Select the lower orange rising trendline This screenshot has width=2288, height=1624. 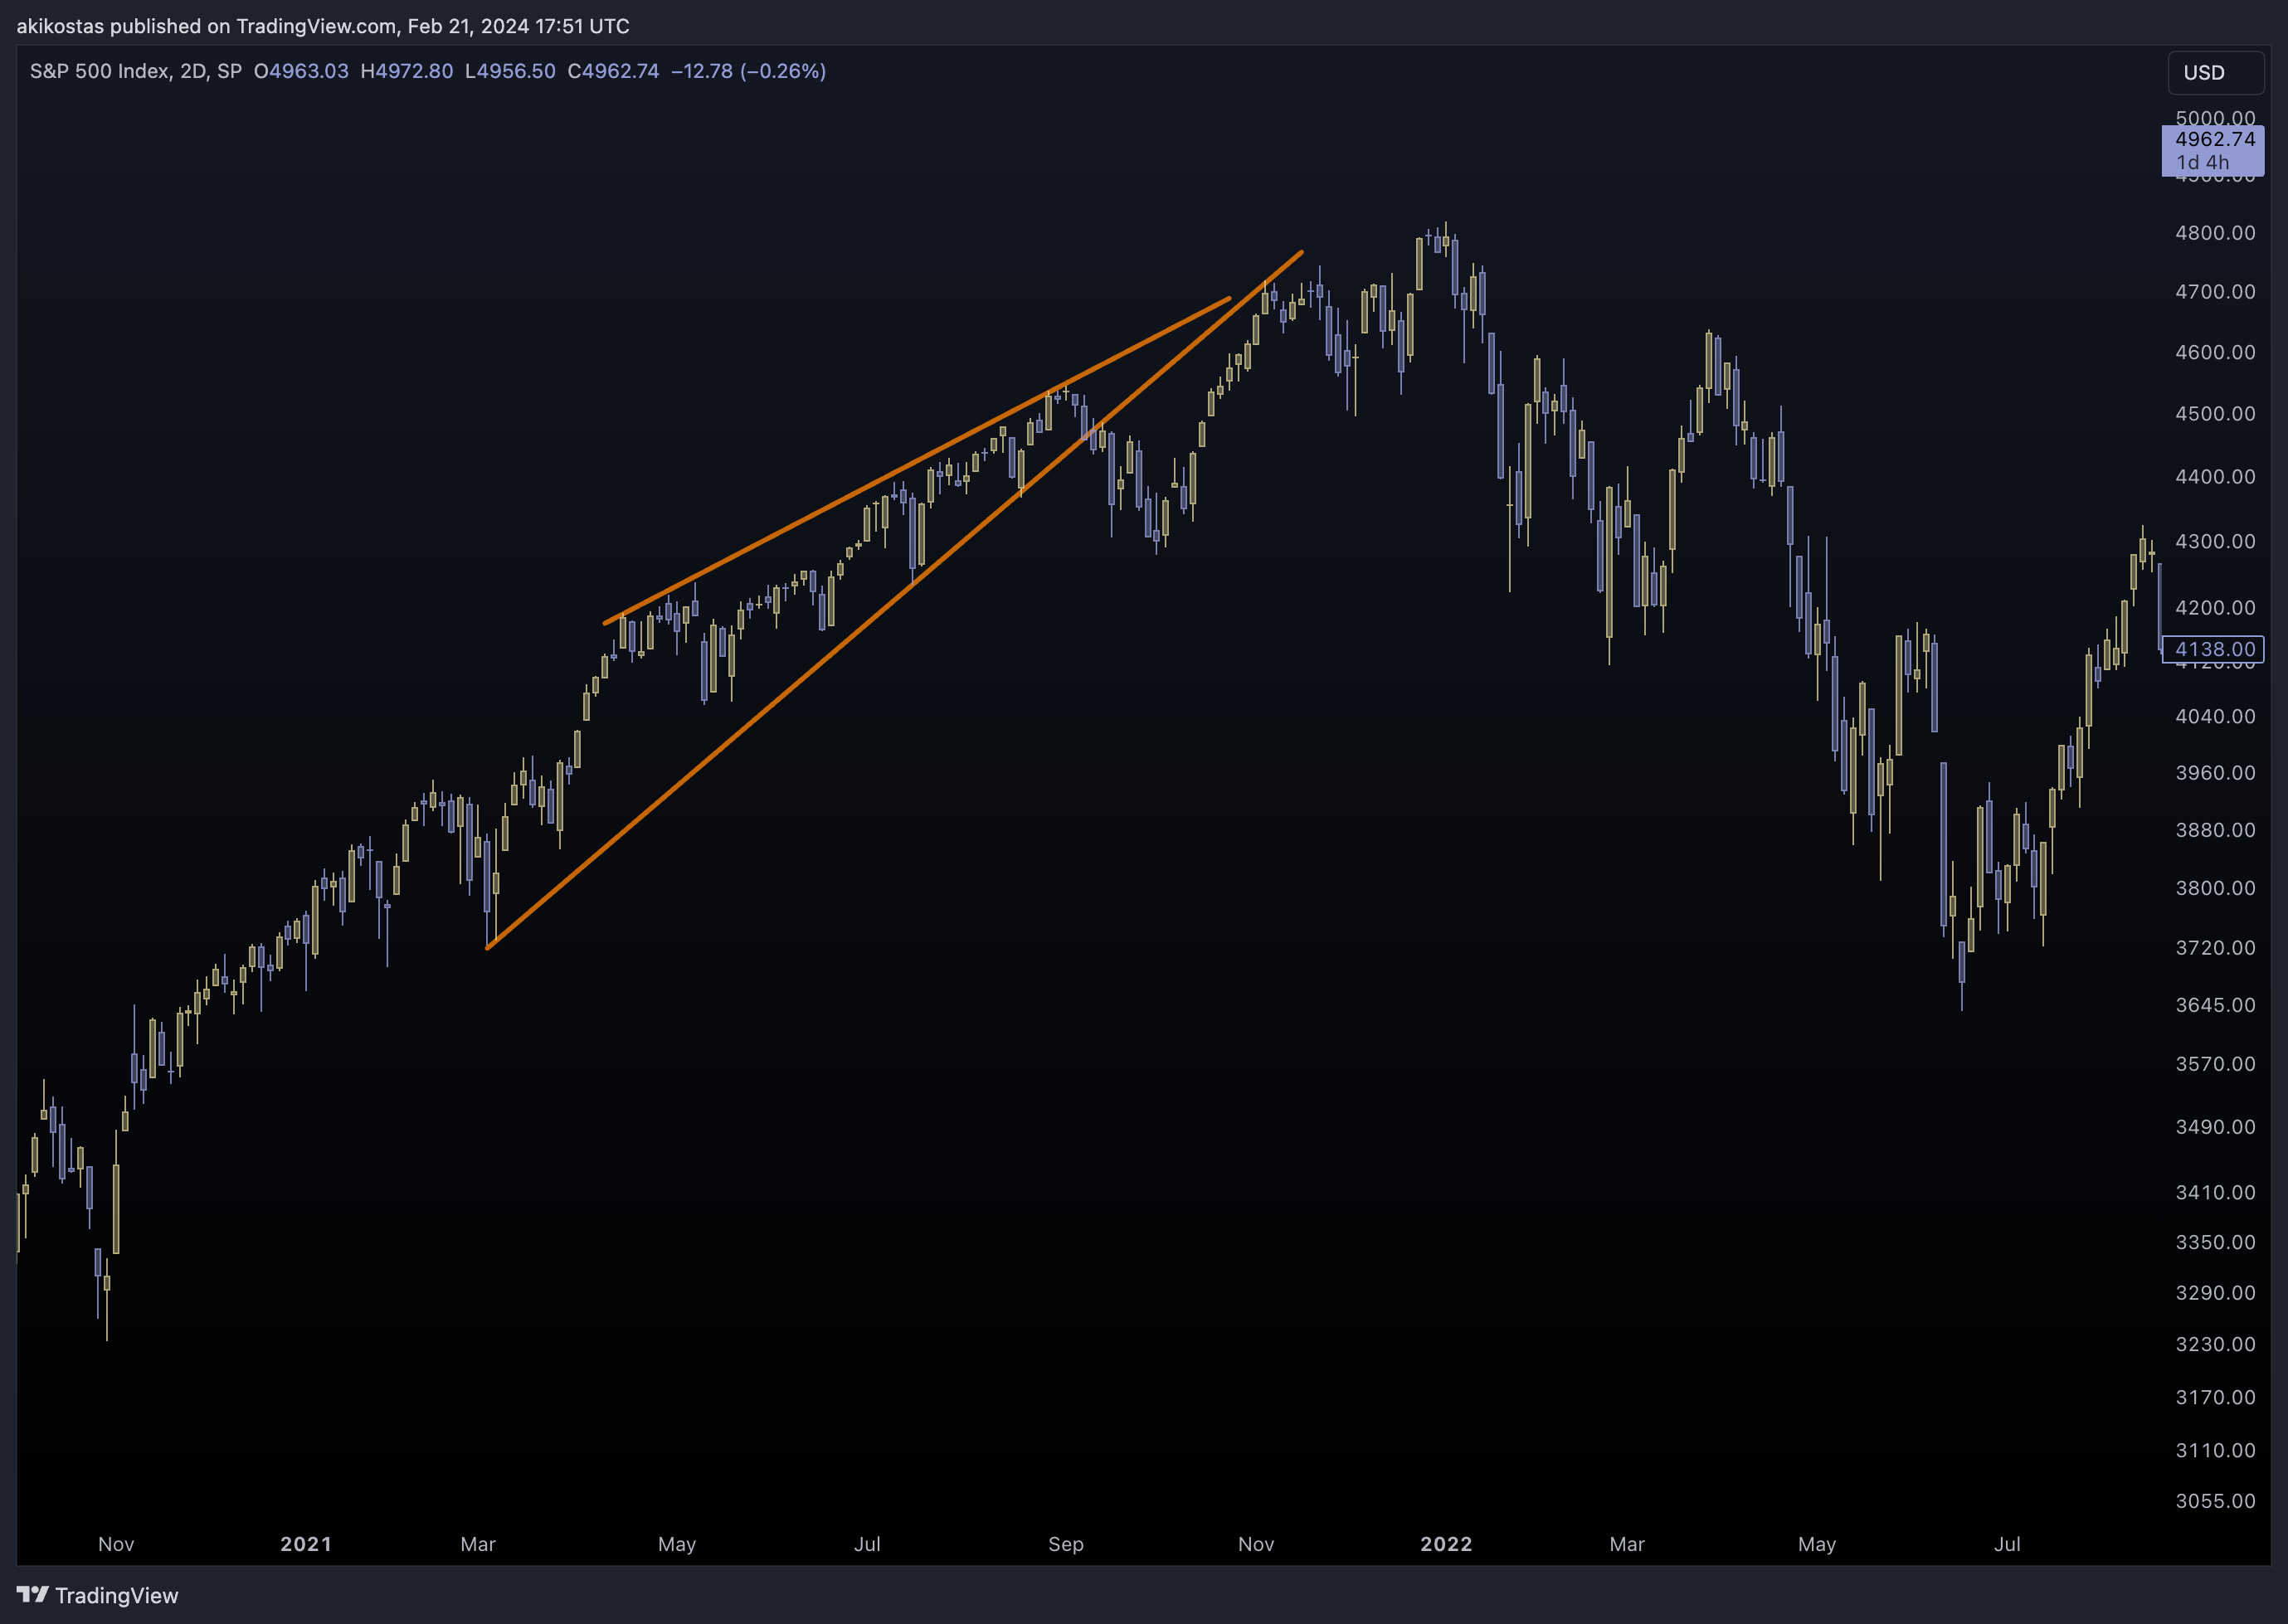coord(894,600)
